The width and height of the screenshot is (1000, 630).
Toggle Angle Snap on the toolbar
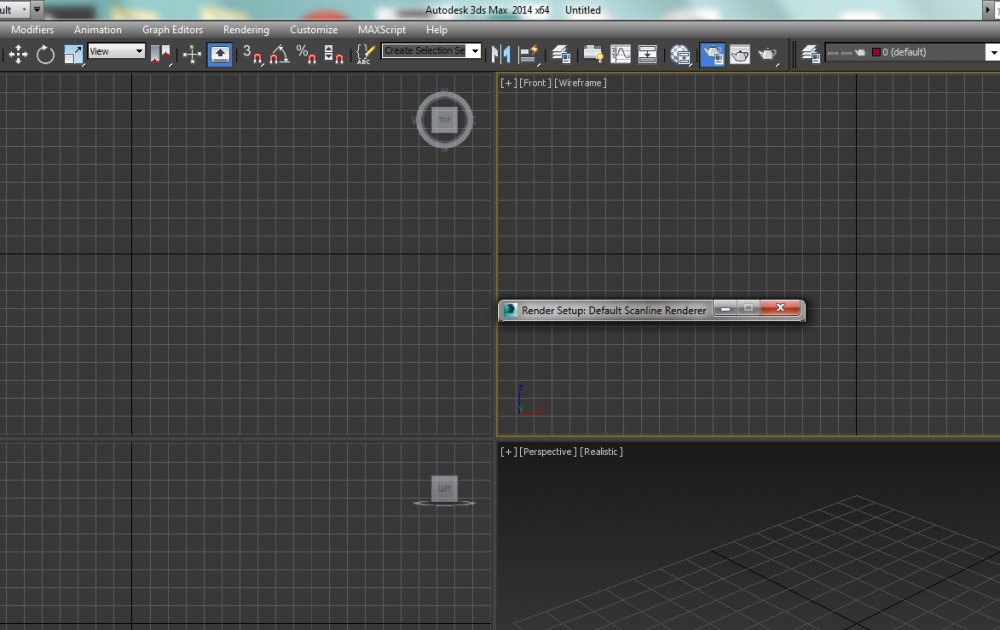pyautogui.click(x=280, y=54)
